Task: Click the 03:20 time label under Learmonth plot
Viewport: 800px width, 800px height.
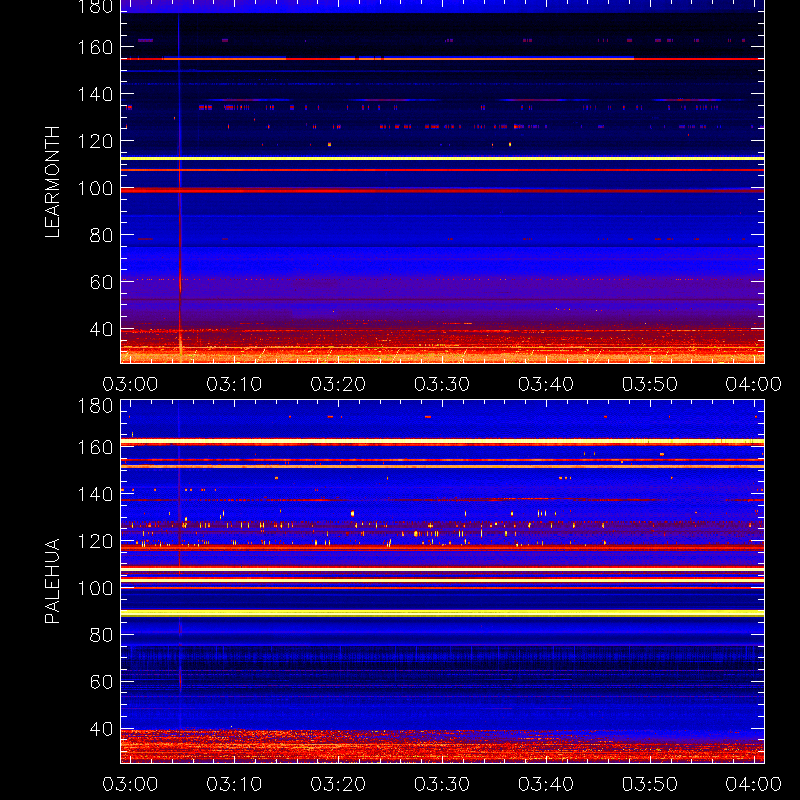Action: coord(338,384)
